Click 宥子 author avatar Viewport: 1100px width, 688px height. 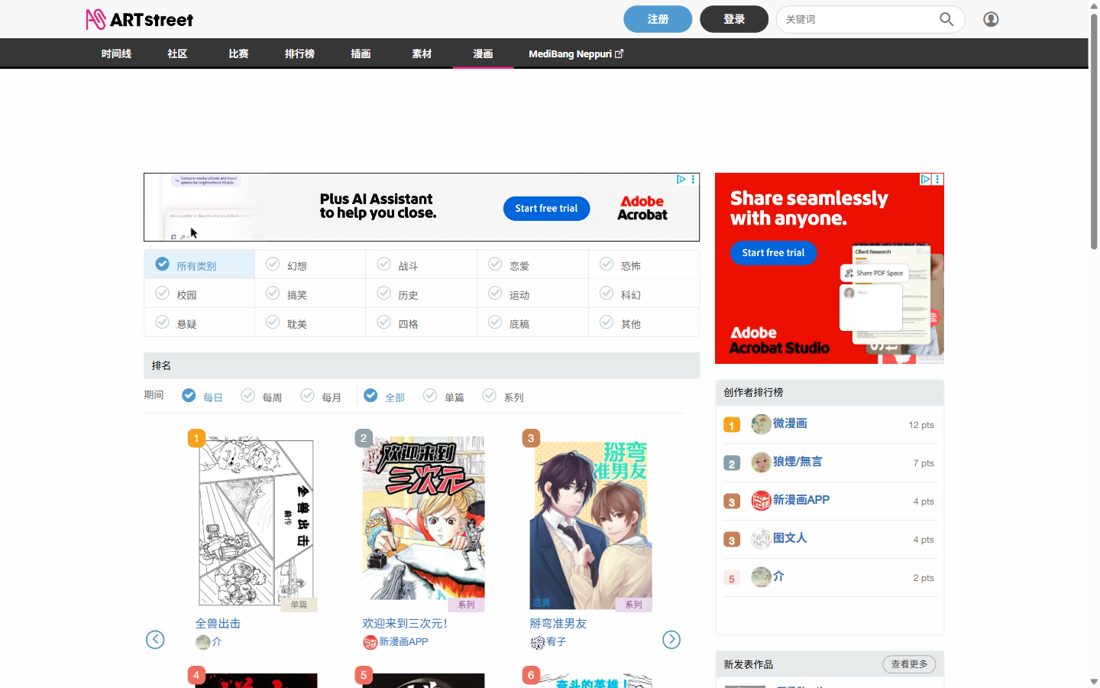coord(537,642)
